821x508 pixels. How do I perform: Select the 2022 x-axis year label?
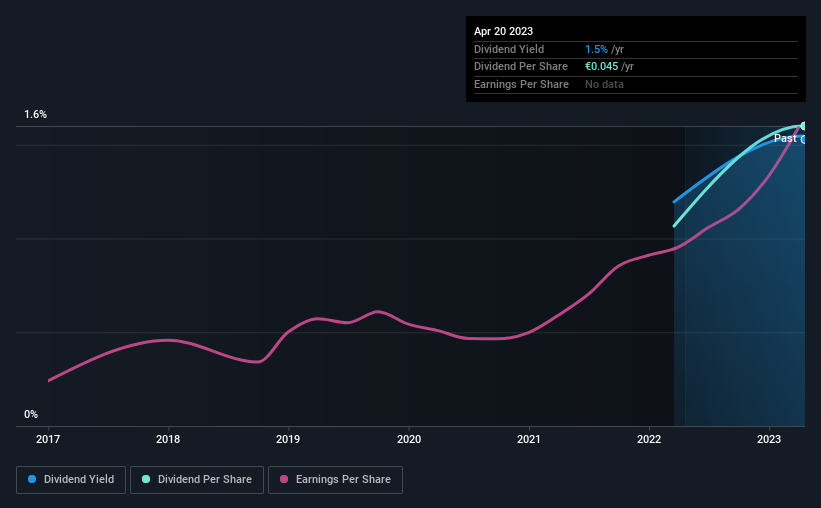click(649, 439)
